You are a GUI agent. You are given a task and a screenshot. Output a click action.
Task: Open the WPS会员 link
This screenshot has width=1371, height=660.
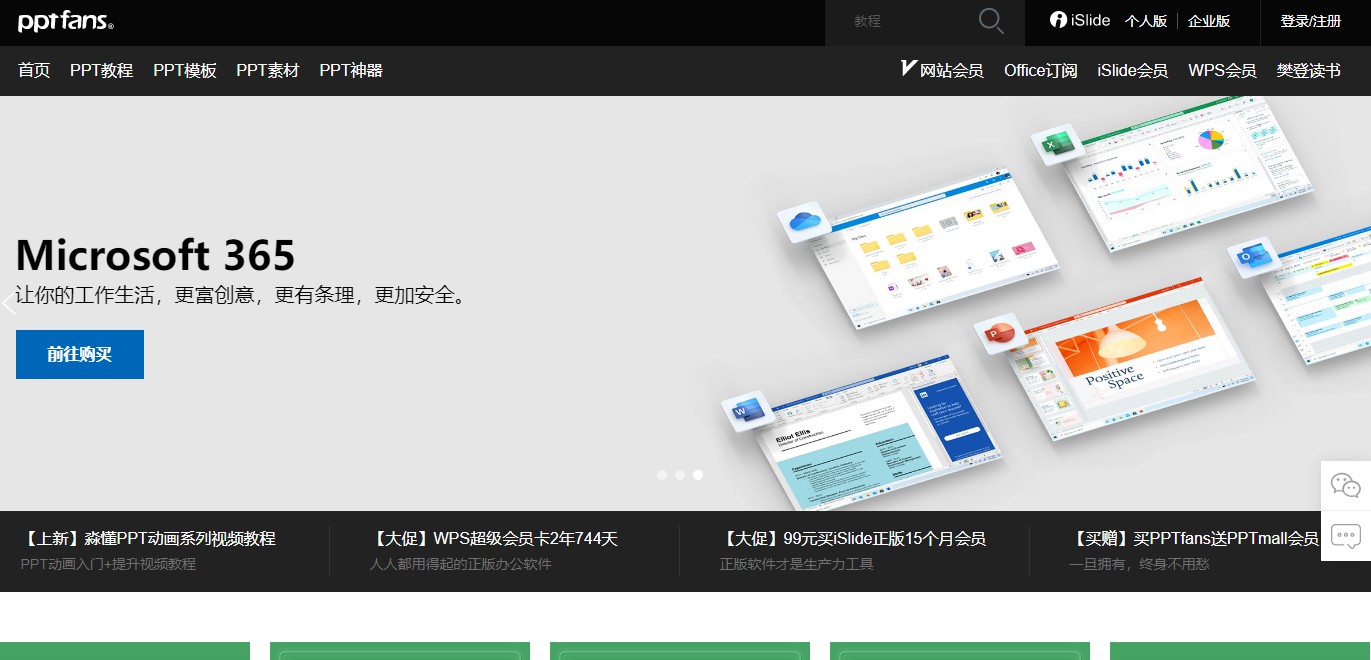[1222, 70]
